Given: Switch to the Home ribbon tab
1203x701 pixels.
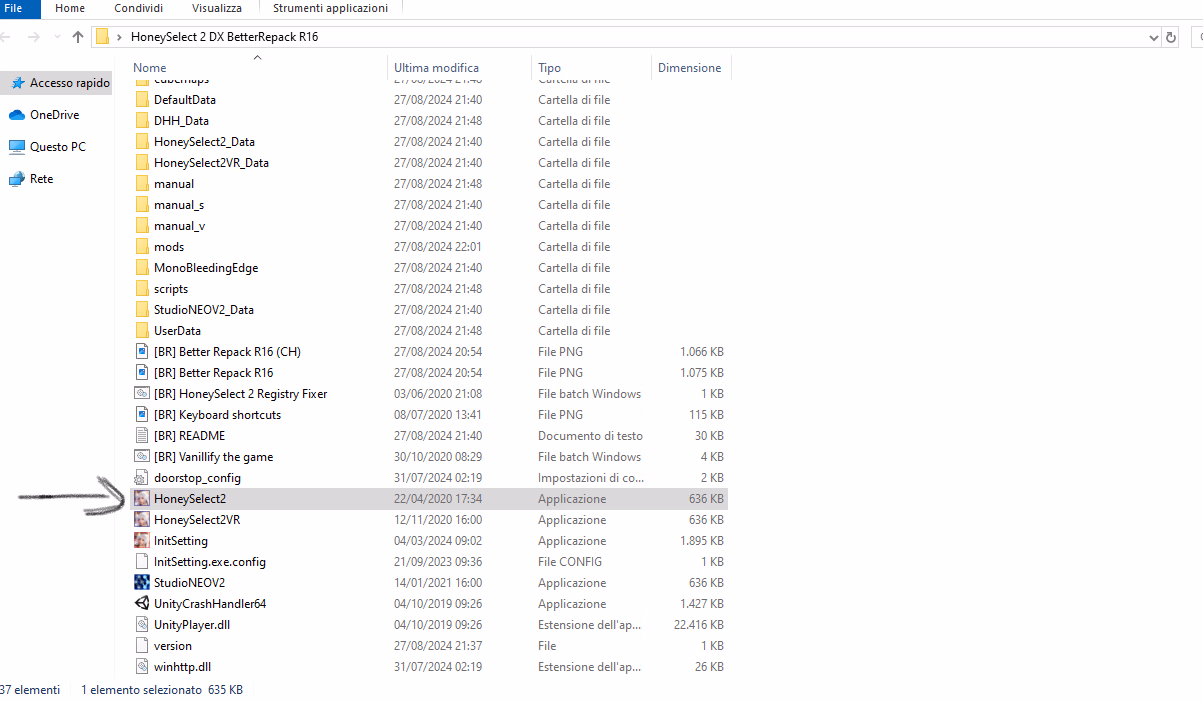Looking at the screenshot, I should (x=70, y=8).
